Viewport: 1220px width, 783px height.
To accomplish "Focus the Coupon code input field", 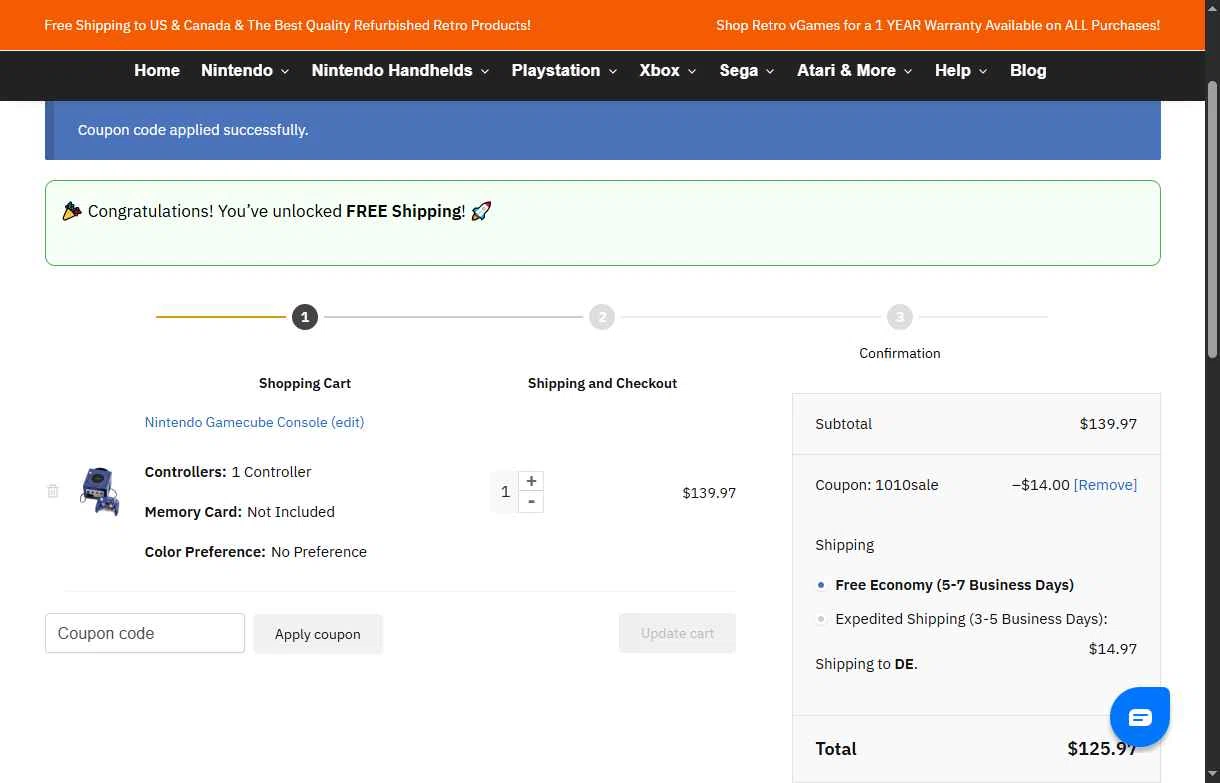I will [x=145, y=633].
